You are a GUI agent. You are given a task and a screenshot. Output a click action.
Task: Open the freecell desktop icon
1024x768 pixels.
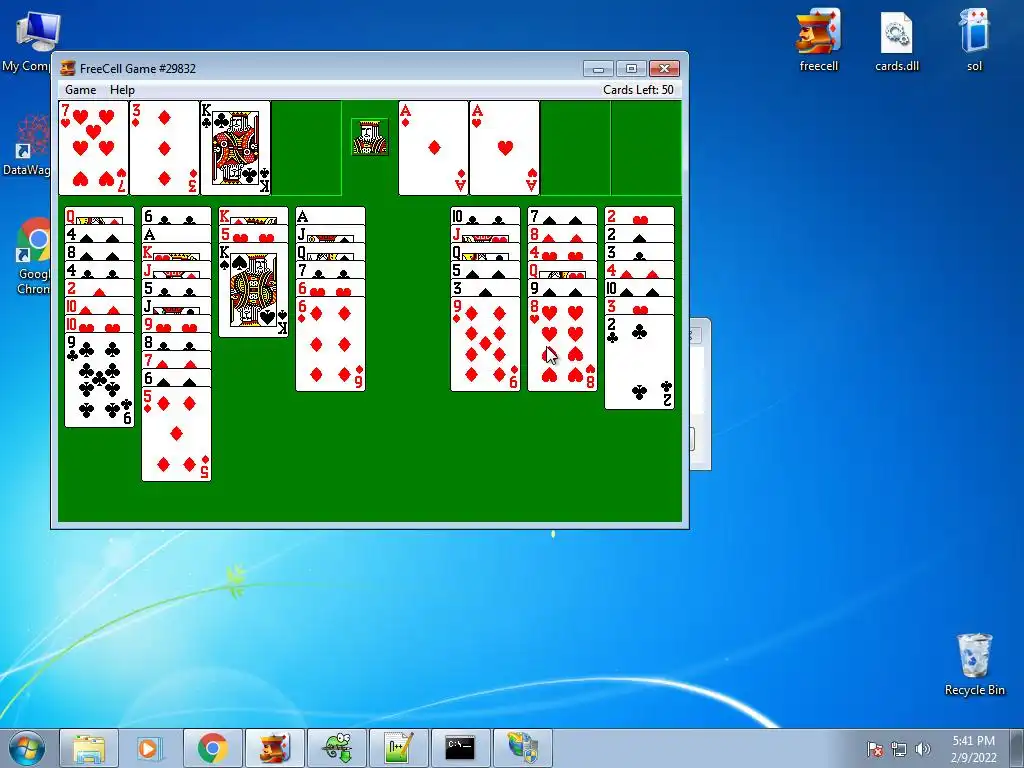(818, 40)
